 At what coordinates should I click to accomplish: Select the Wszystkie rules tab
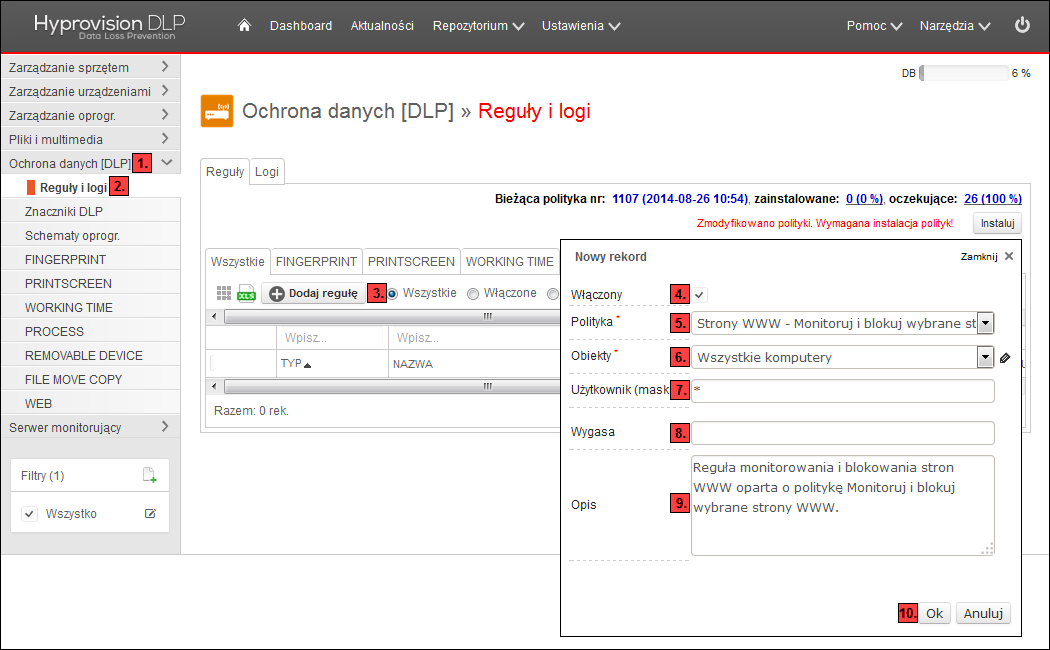point(238,262)
